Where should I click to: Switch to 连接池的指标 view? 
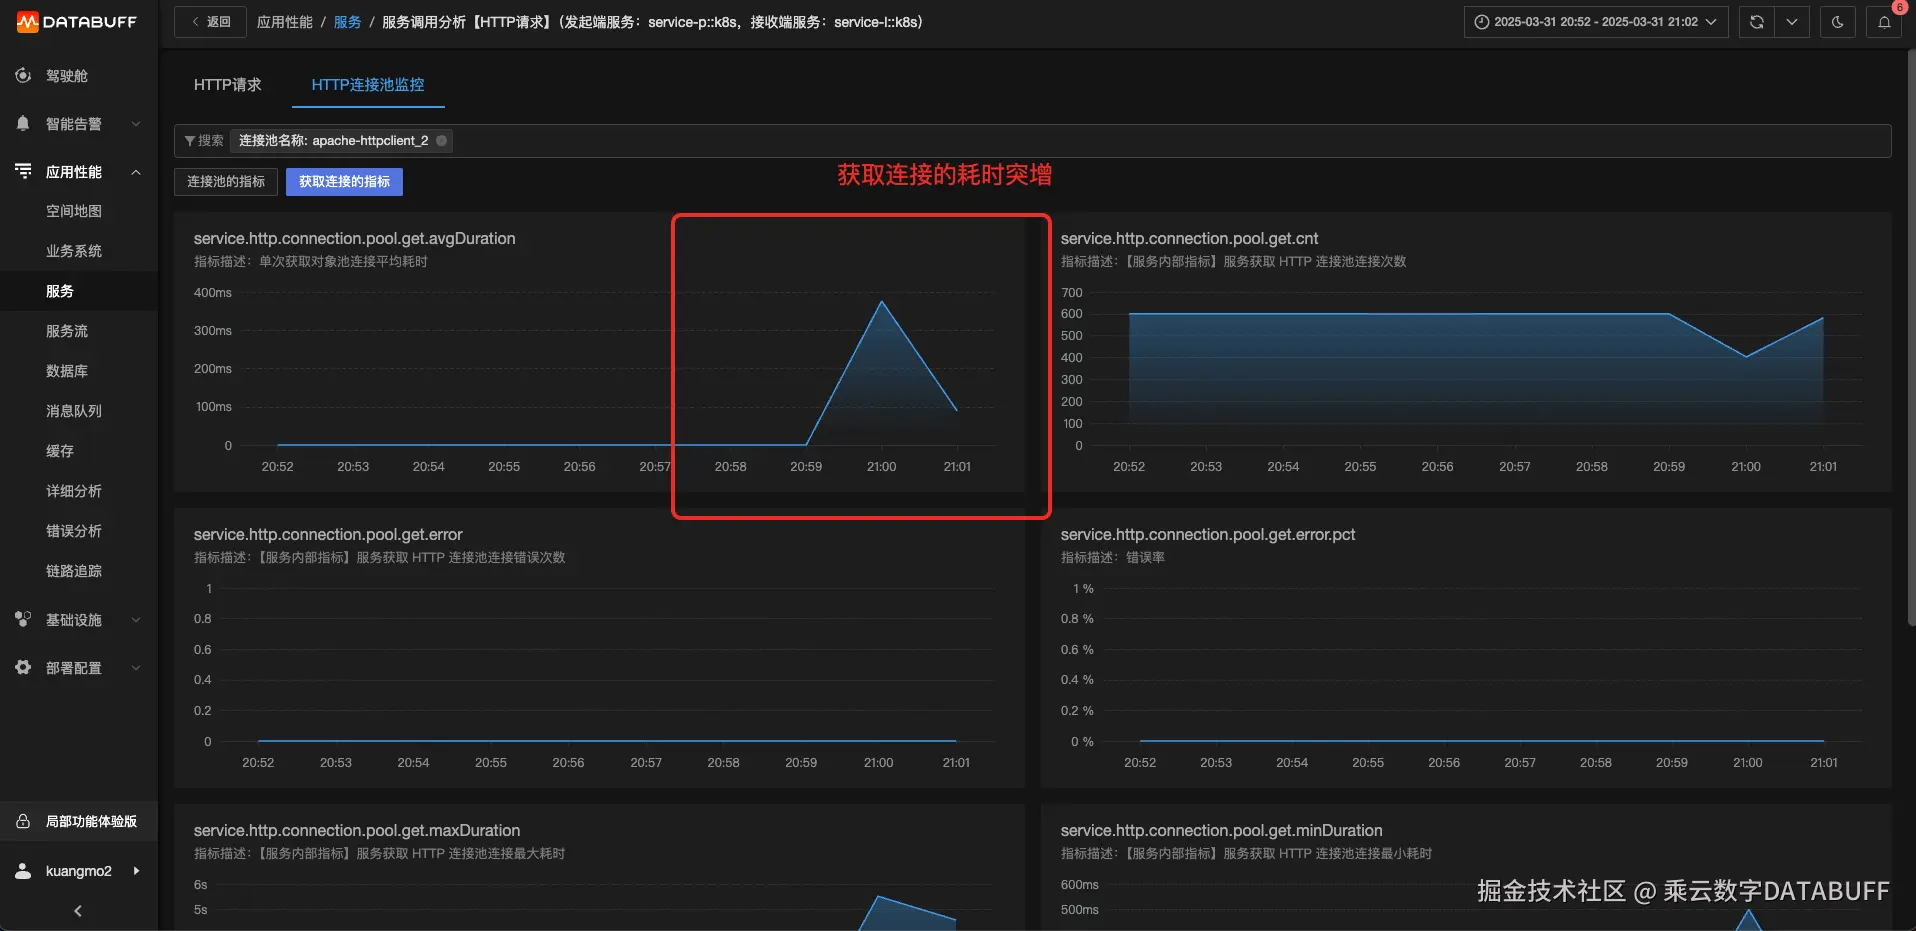tap(226, 181)
